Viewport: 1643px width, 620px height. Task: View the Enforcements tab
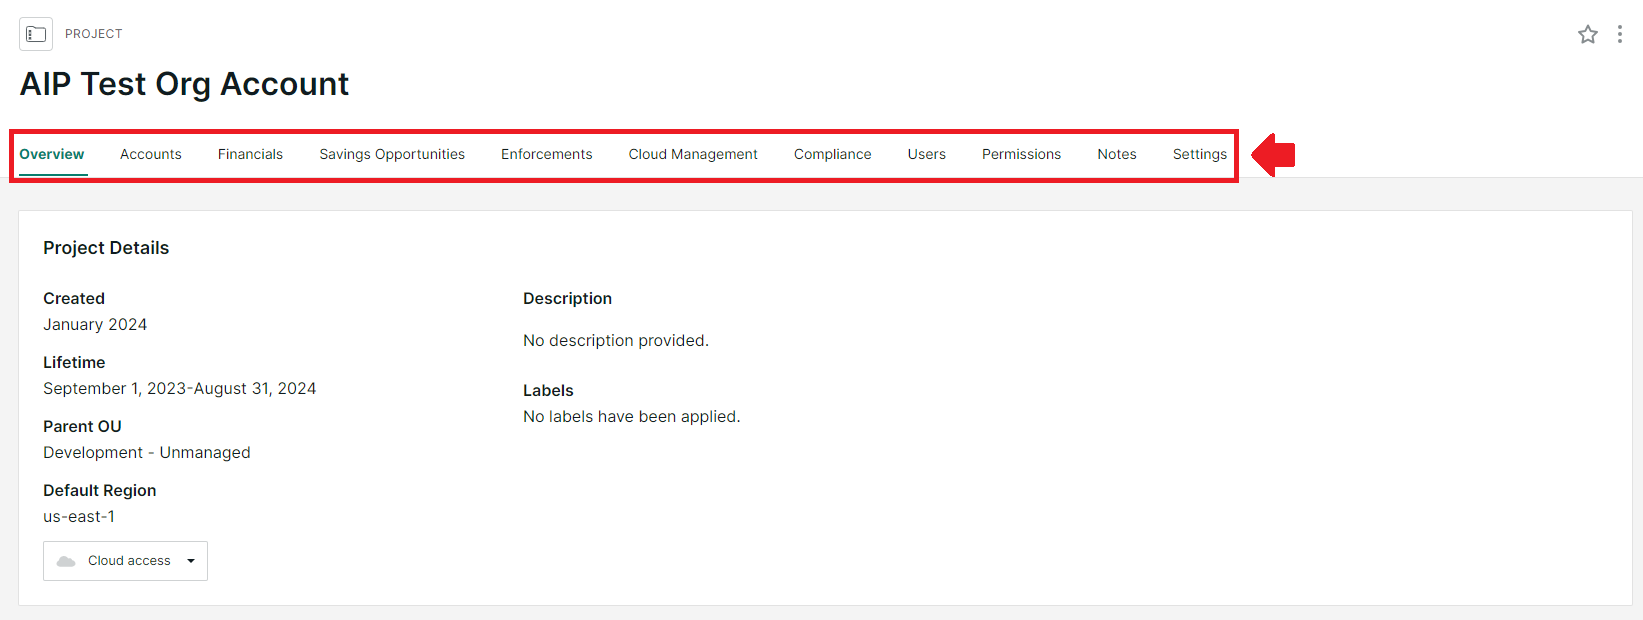(x=546, y=154)
